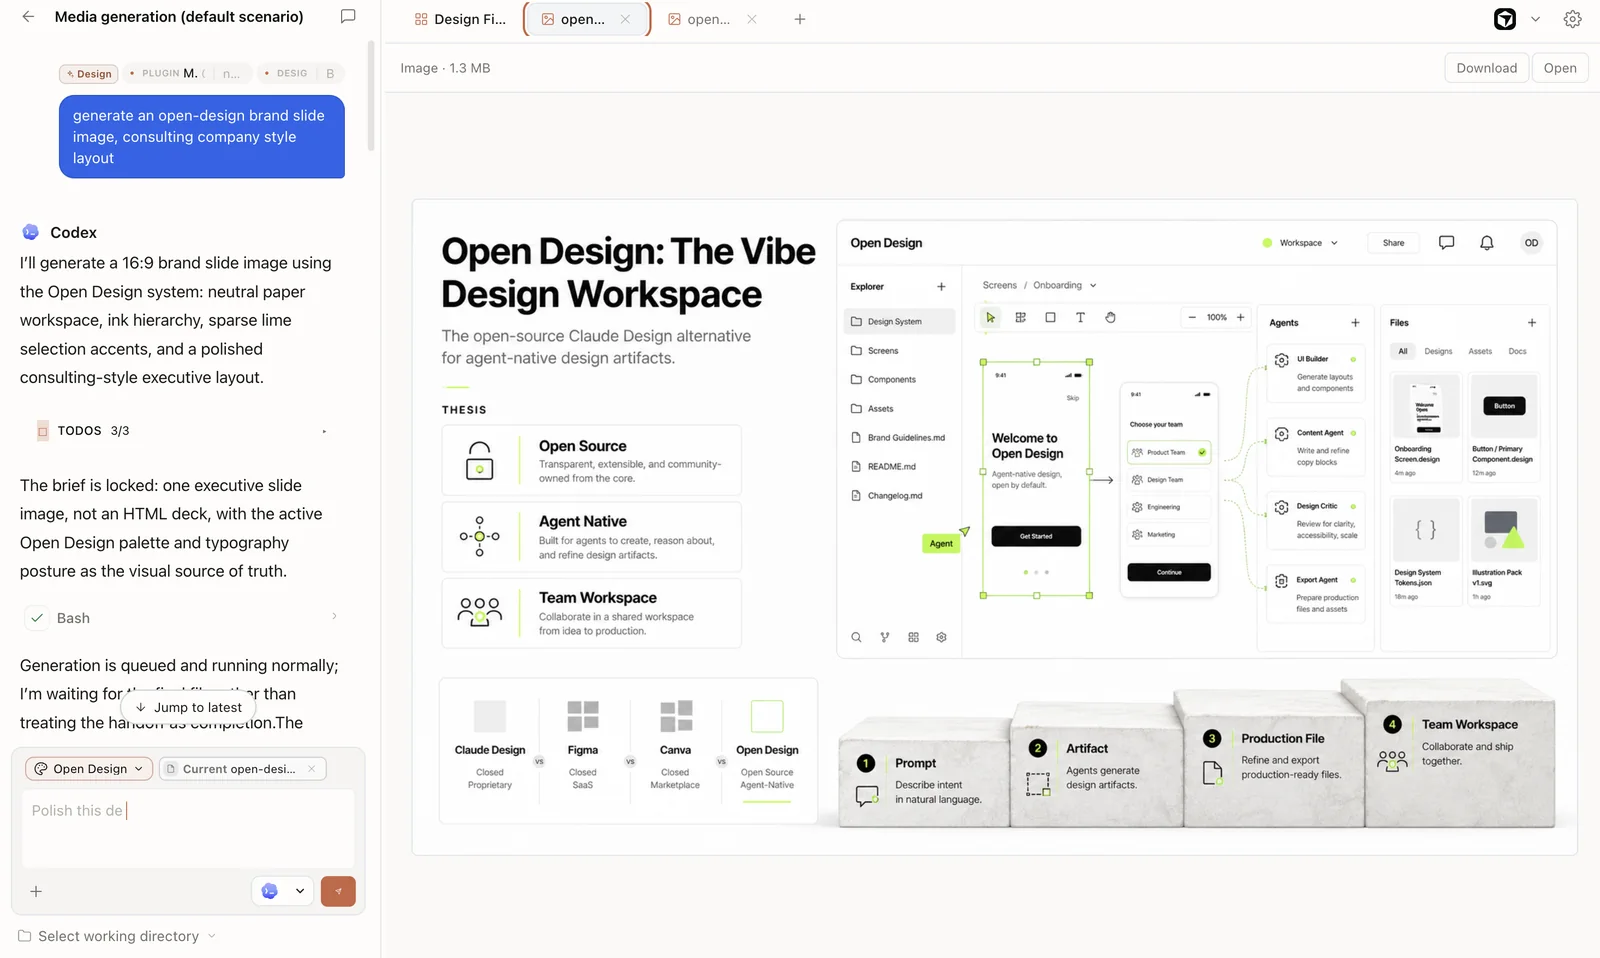Go back using the left arrow icon
The height and width of the screenshot is (958, 1600).
(28, 17)
